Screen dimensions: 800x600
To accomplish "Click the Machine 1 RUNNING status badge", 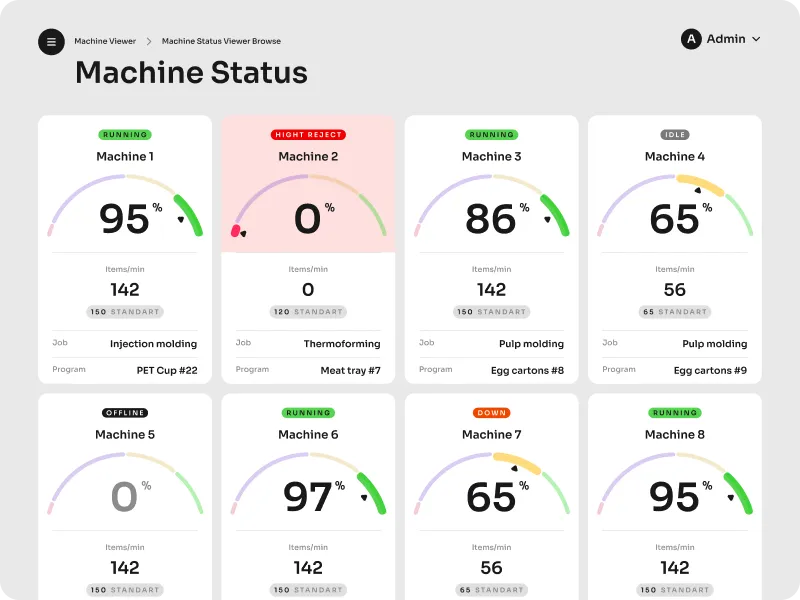I will 125,135.
